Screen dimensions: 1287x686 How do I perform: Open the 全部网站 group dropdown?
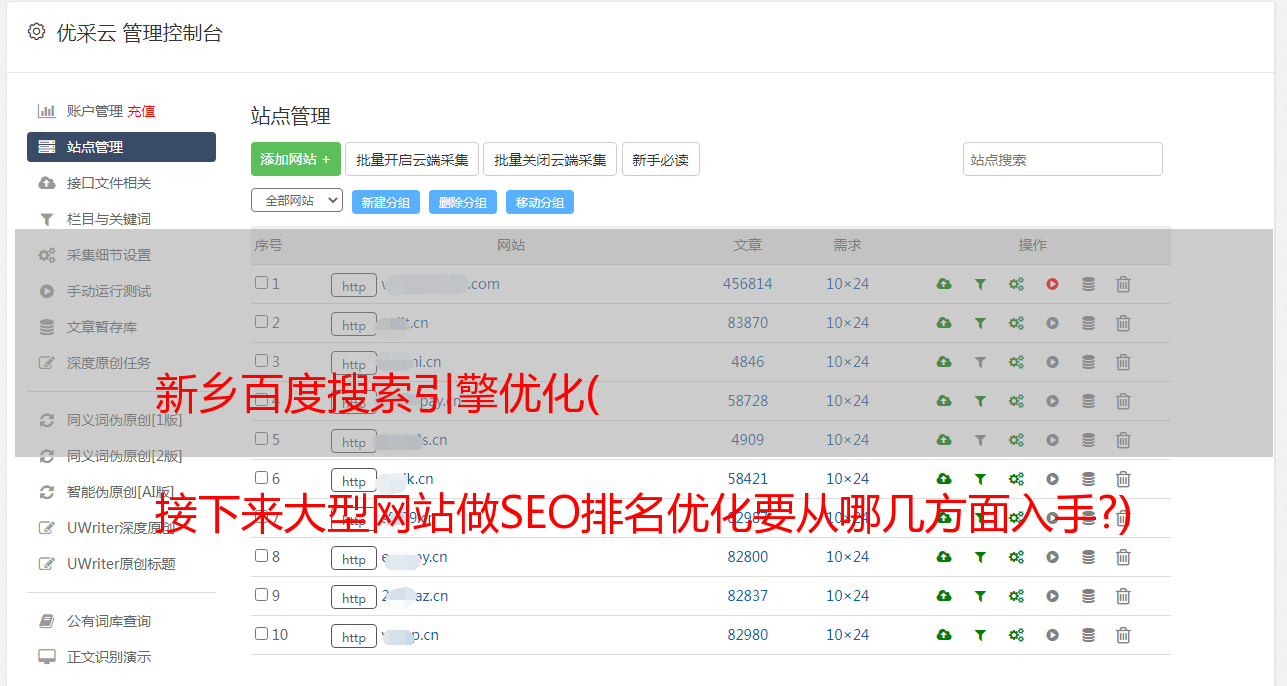click(297, 201)
